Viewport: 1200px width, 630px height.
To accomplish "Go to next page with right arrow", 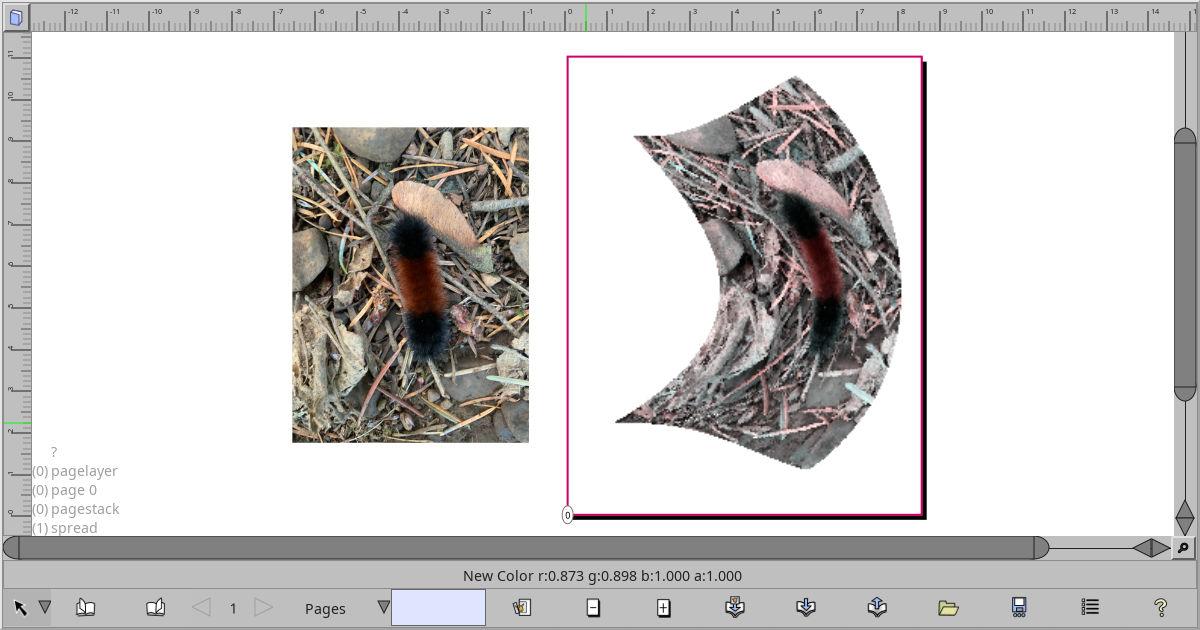I will point(263,607).
